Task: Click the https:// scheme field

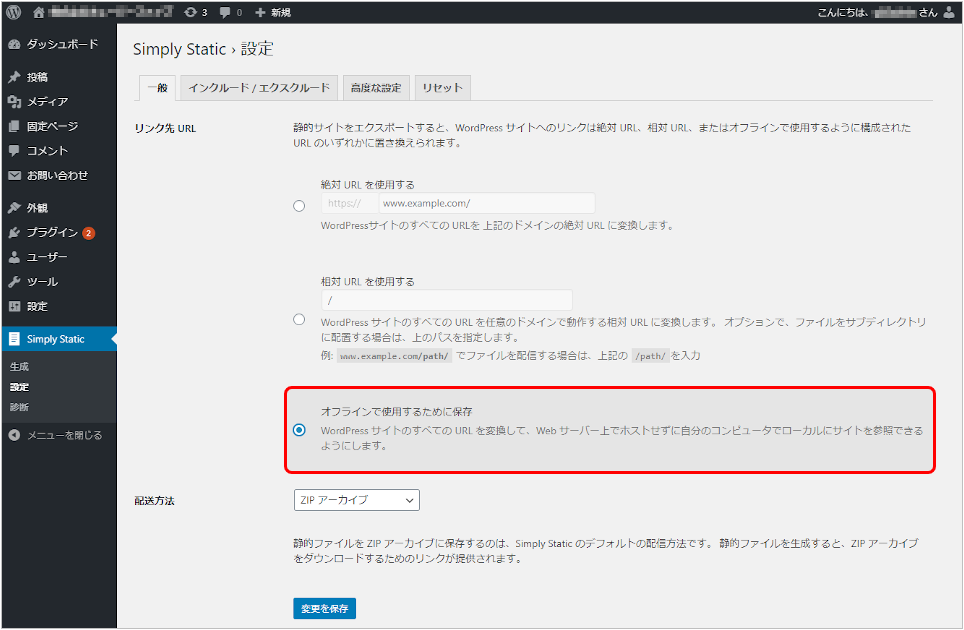Action: pos(349,203)
